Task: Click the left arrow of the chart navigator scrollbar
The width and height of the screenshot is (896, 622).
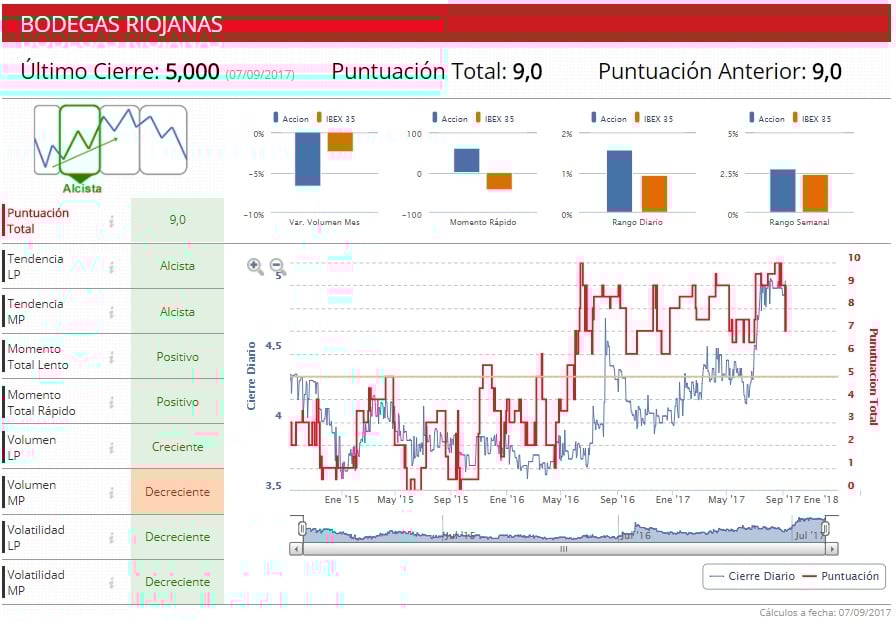Action: point(295,549)
